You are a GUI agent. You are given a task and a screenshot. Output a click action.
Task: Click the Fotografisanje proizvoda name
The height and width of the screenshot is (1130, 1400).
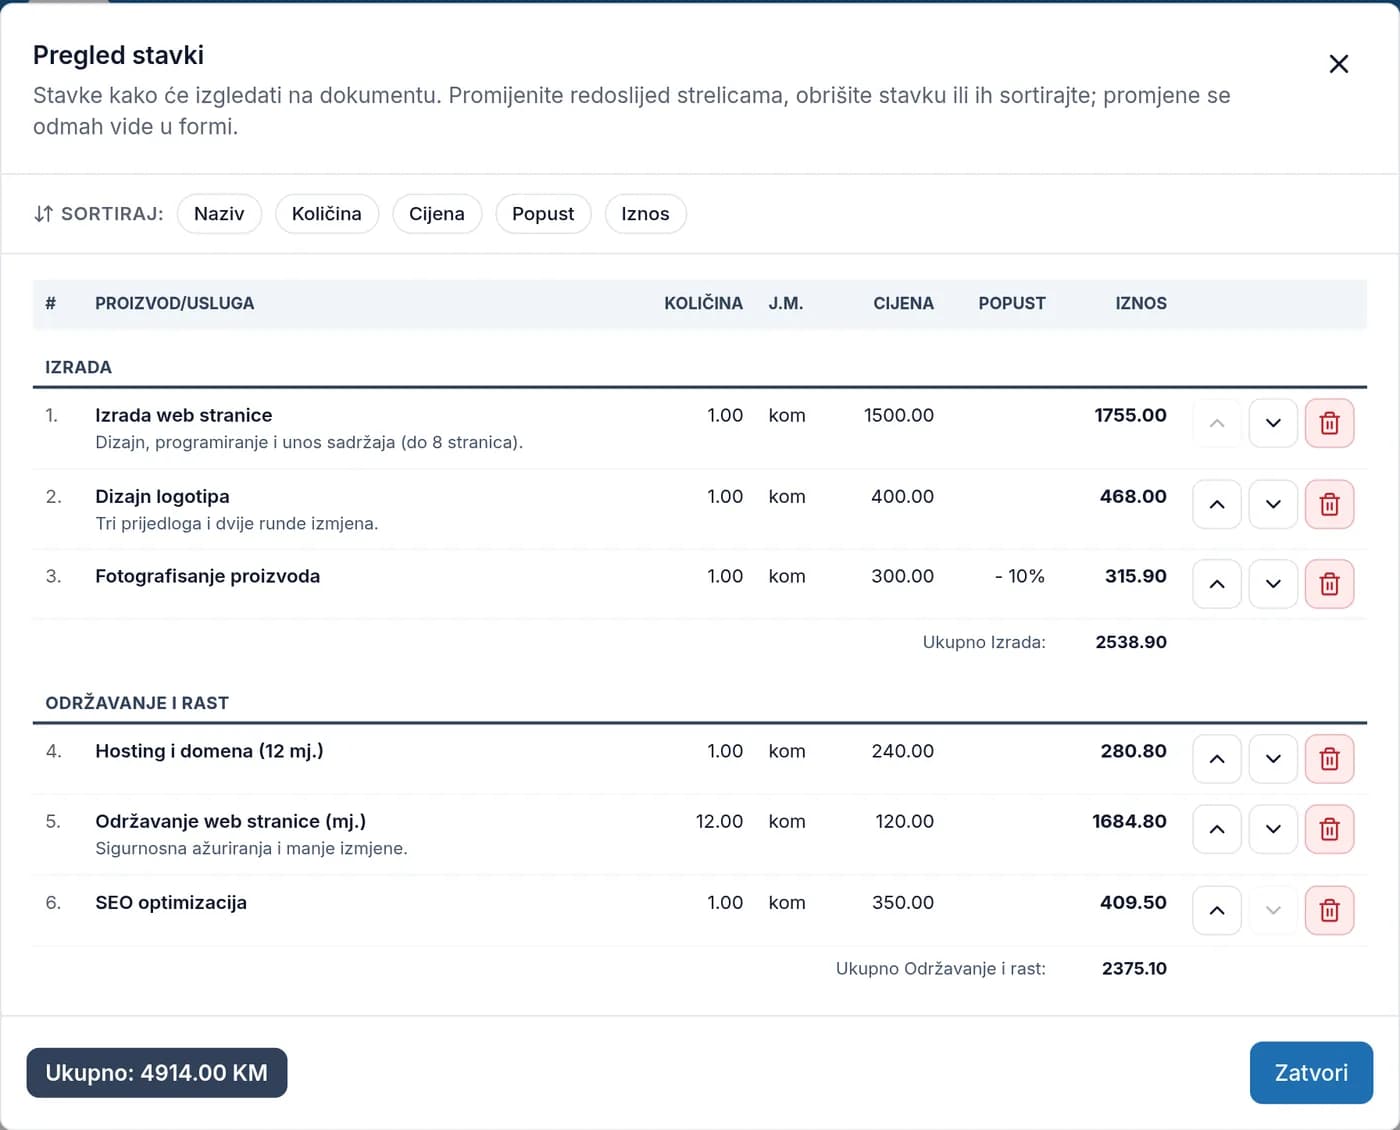pyautogui.click(x=208, y=576)
